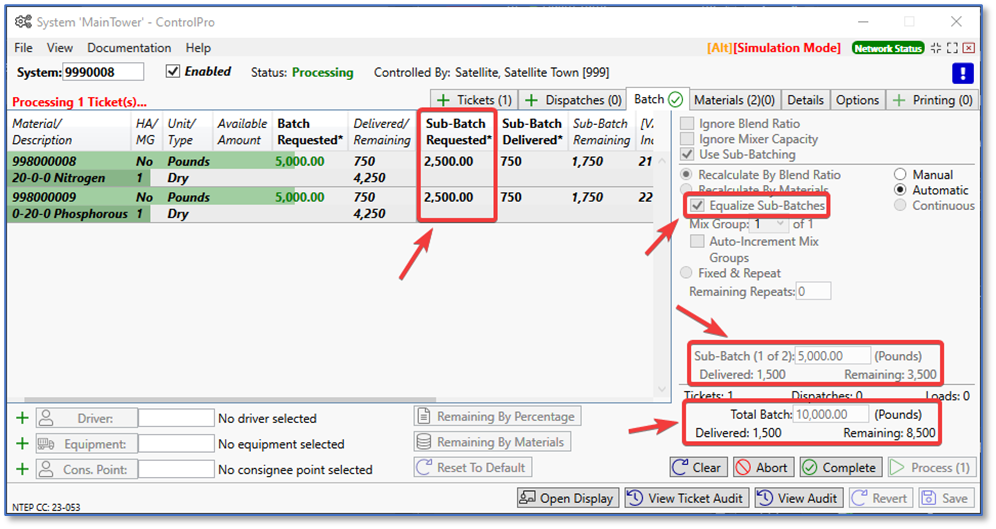Click the full-screen expand corners icon
Image resolution: width=996 pixels, height=529 pixels.
[953, 48]
